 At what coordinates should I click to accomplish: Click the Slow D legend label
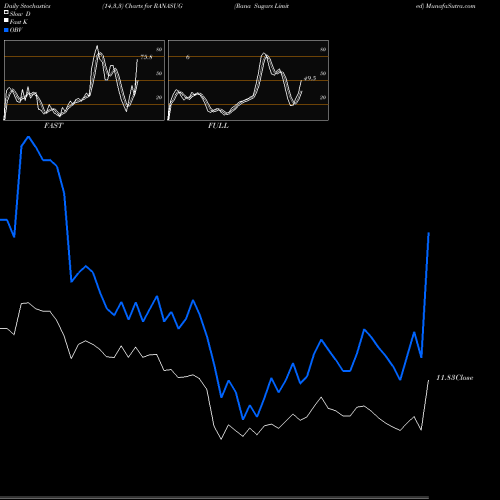coord(20,14)
